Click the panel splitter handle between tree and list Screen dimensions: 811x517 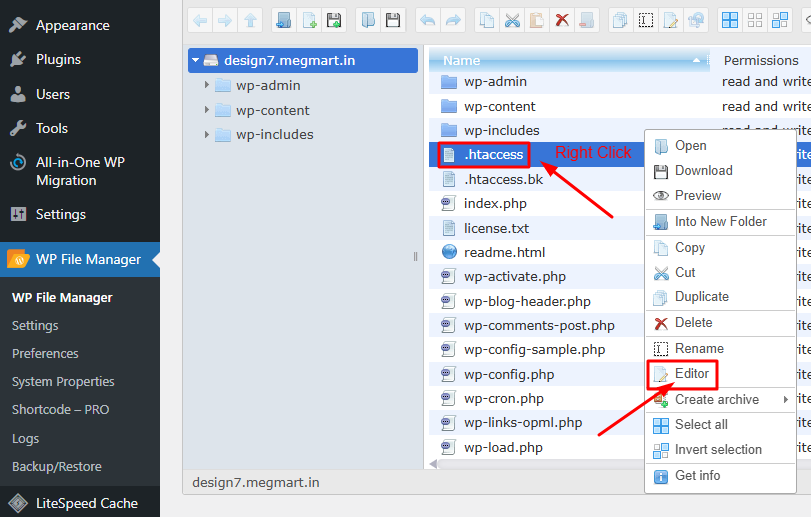point(416,257)
